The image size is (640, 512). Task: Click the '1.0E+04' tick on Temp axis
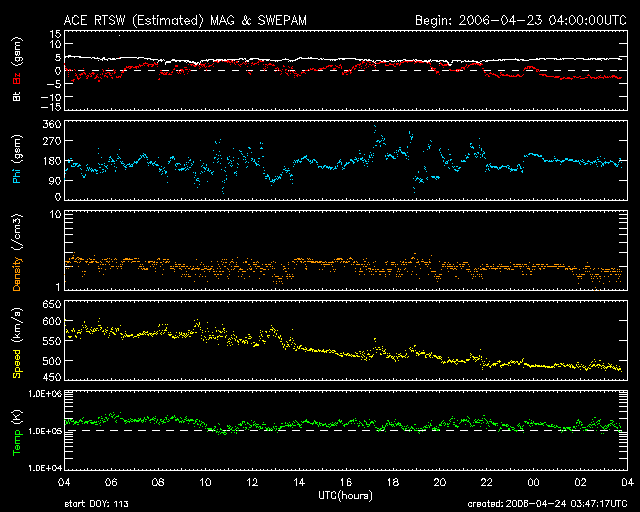click(x=45, y=467)
